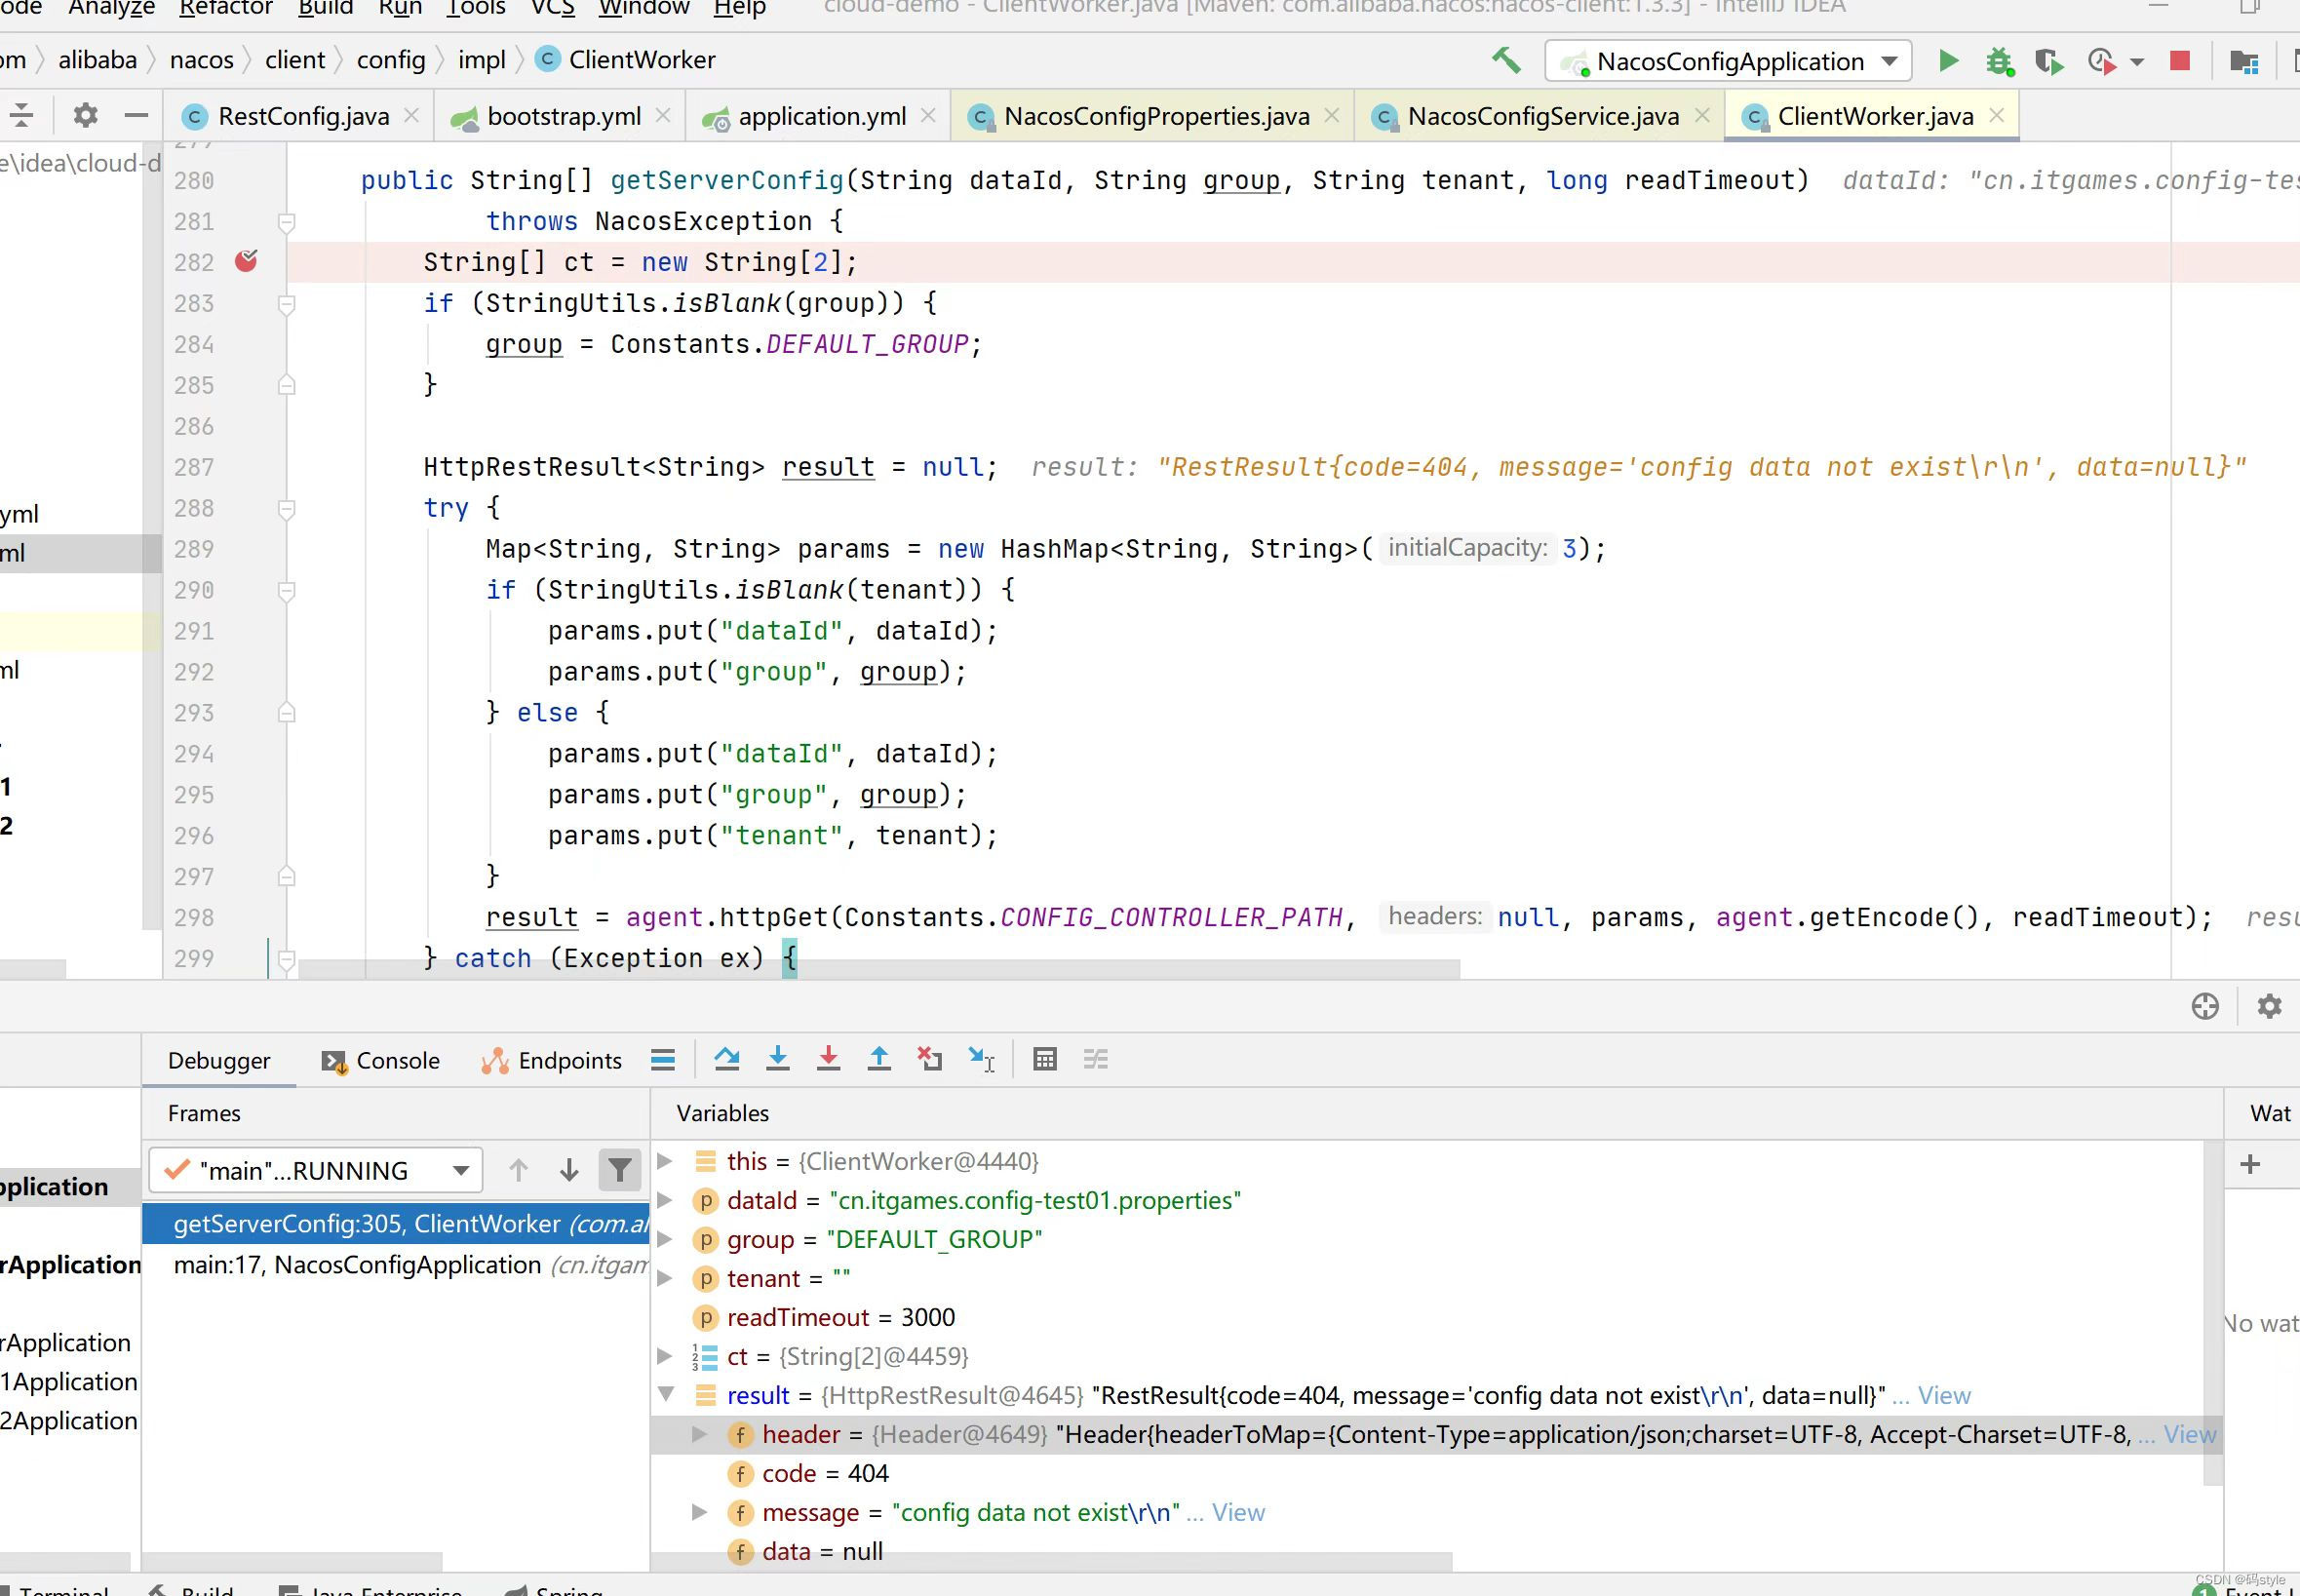Click ClientWorker breadcrumb item
This screenshot has width=2300, height=1596.
[x=627, y=60]
